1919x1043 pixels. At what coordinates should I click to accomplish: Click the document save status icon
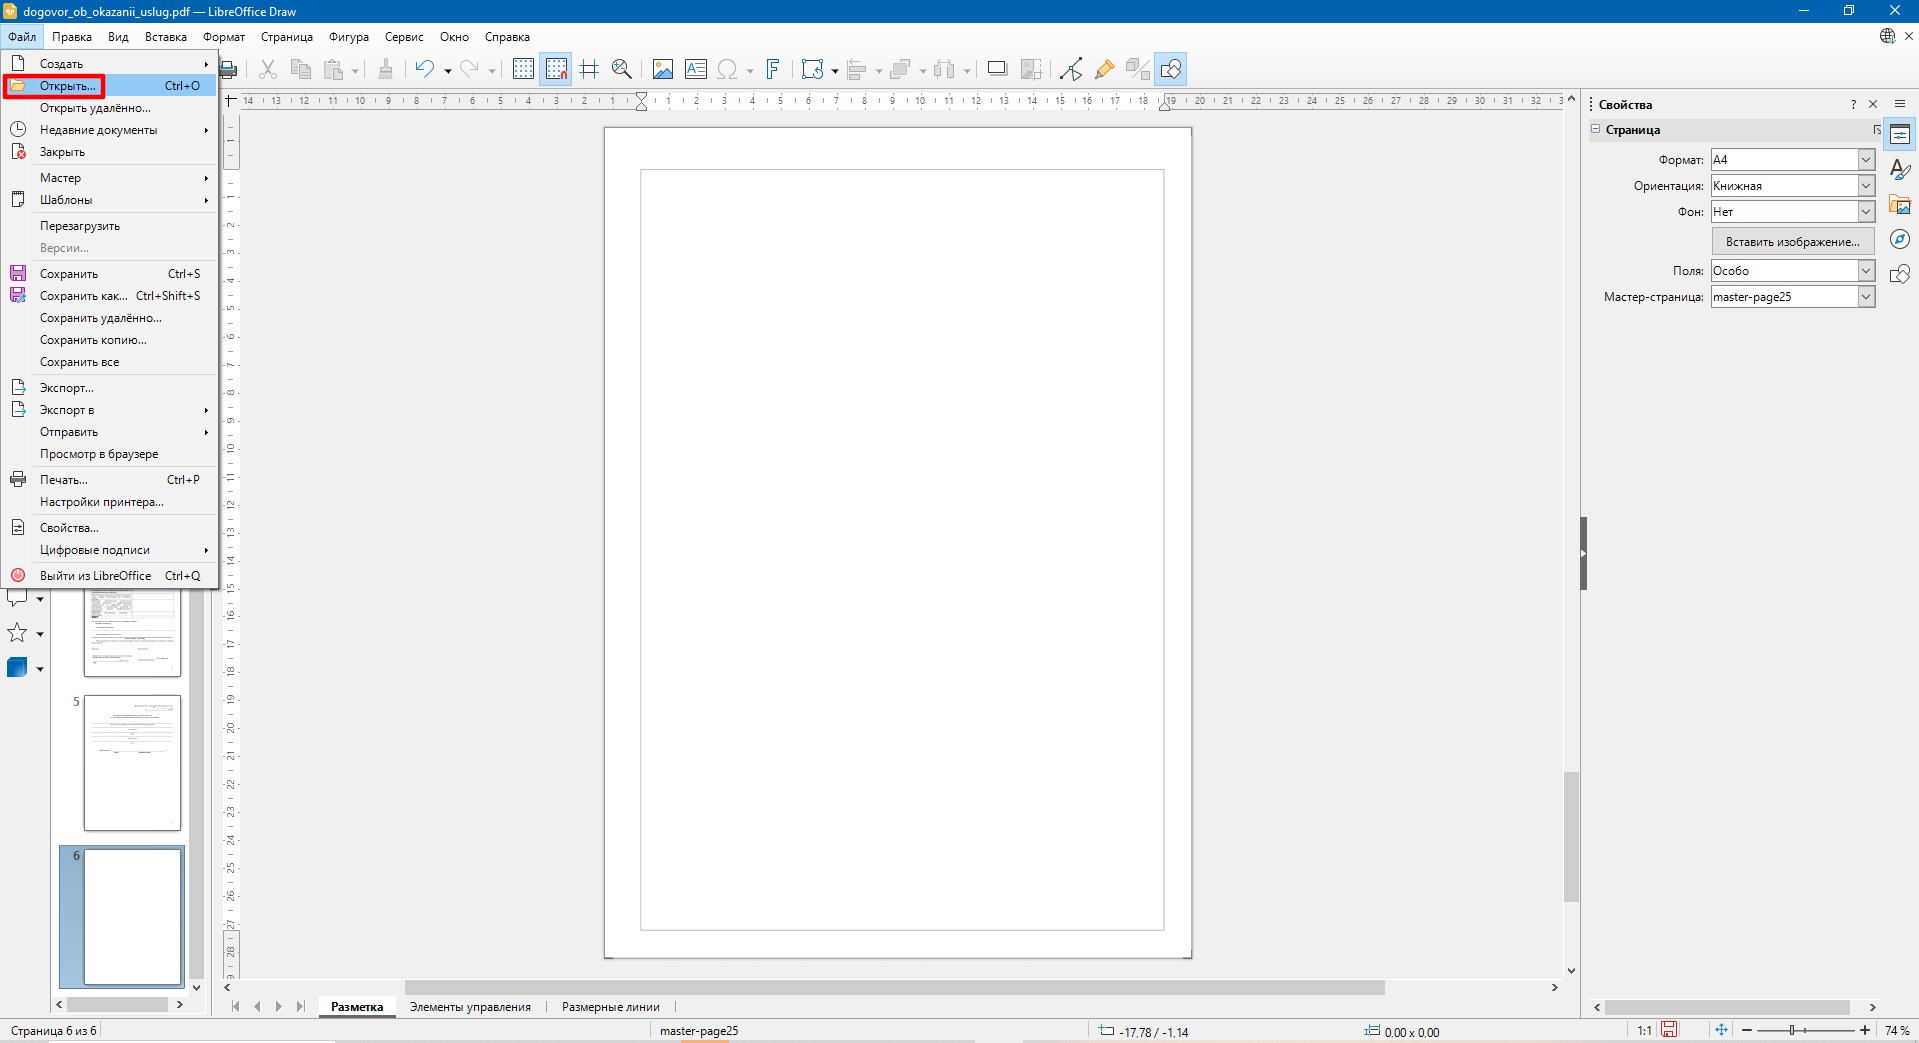pos(1669,1030)
